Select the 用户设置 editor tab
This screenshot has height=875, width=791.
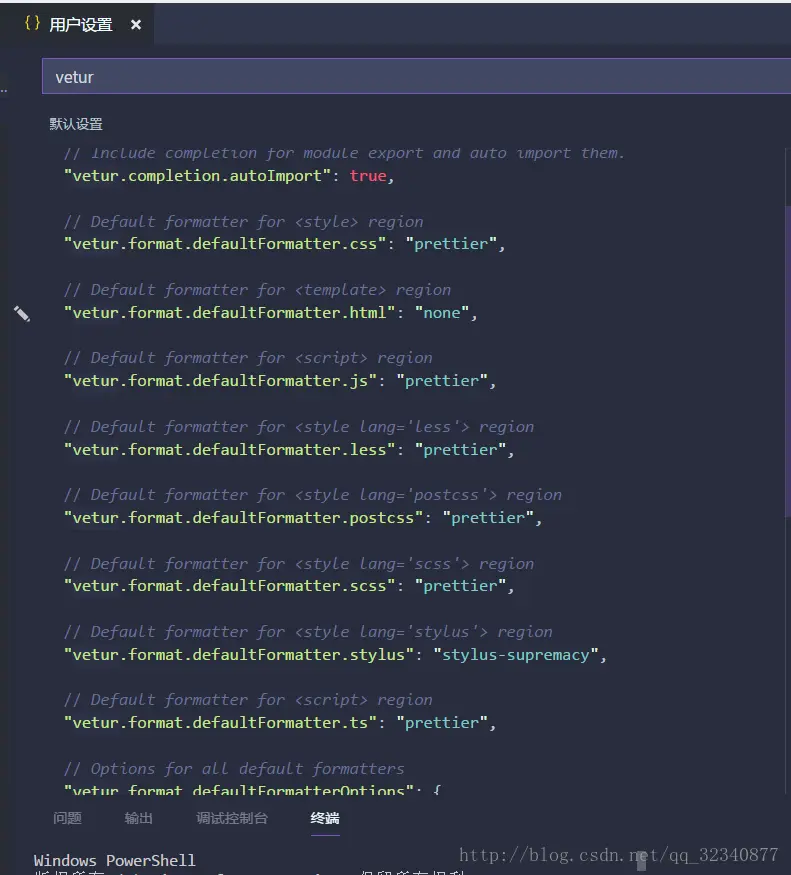(77, 25)
